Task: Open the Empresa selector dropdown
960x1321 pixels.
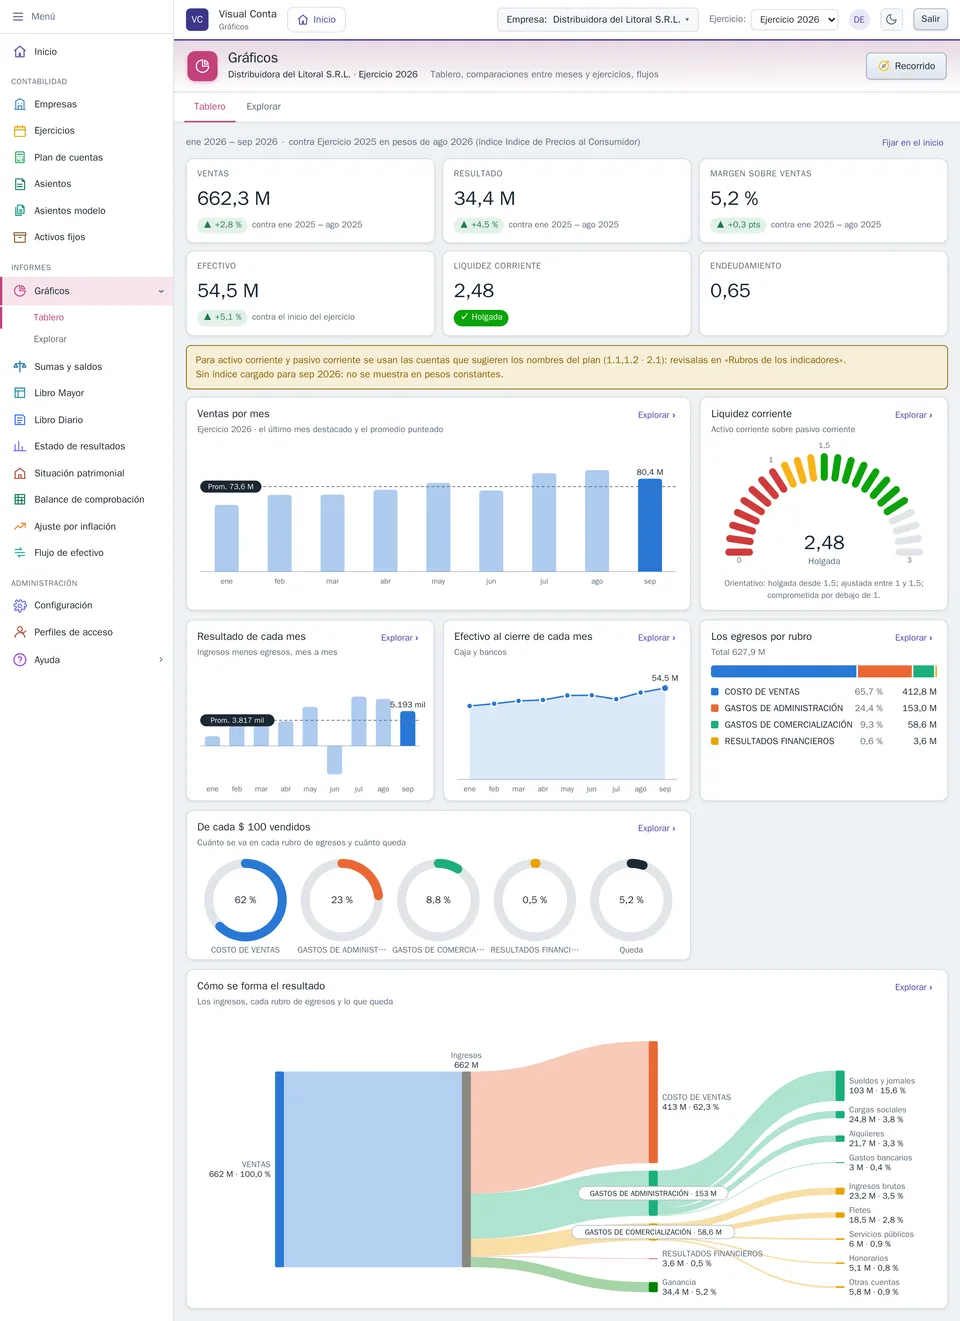Action: pos(598,19)
